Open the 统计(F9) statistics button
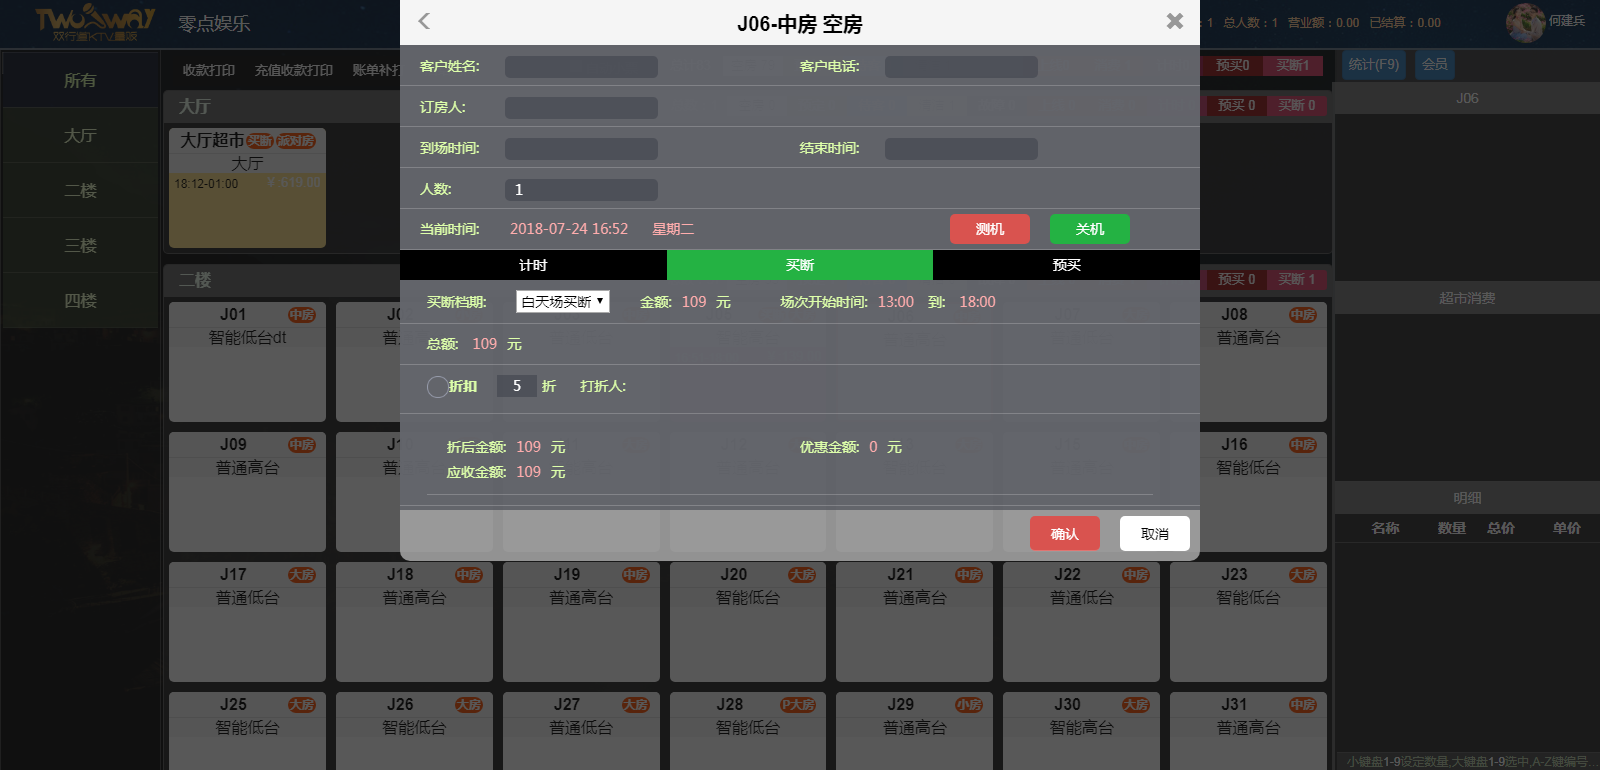 (1373, 65)
